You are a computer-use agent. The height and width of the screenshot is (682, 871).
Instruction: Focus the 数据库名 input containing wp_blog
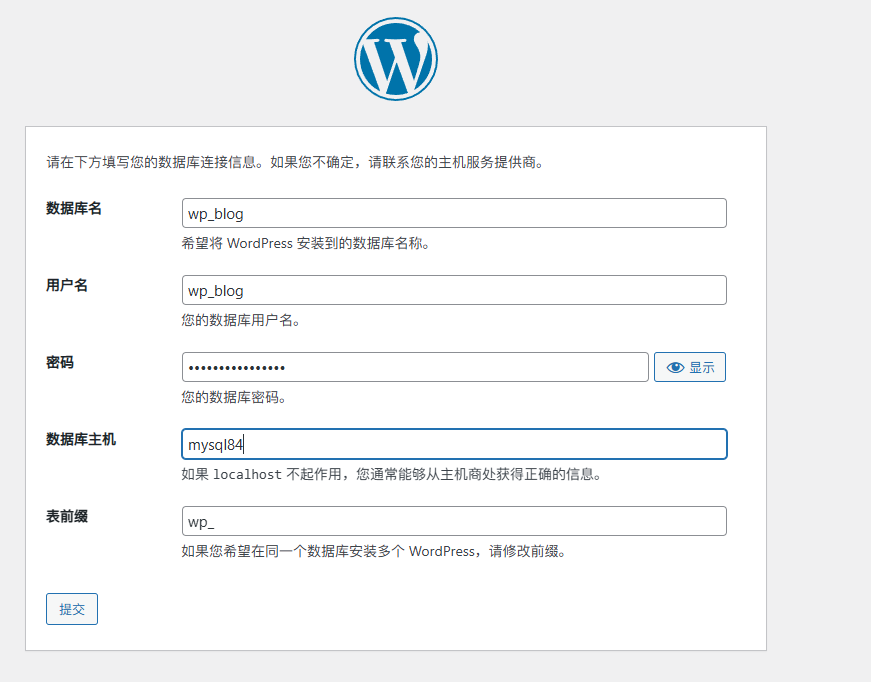click(454, 213)
